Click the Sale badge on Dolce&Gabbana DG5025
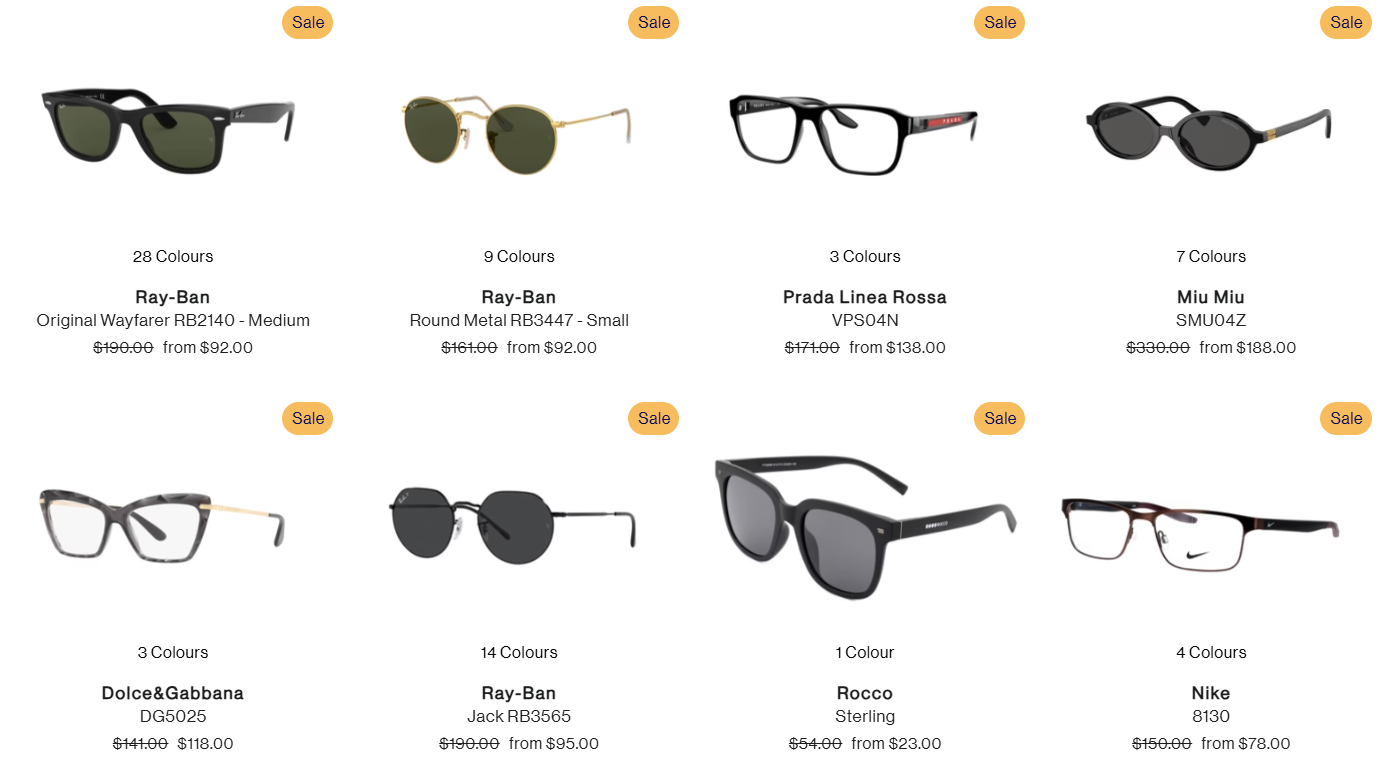Viewport: 1386px width, 765px height. (x=308, y=418)
